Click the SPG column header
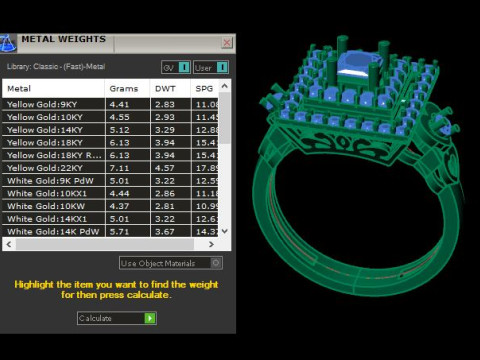This screenshot has width=480, height=360. pos(205,89)
